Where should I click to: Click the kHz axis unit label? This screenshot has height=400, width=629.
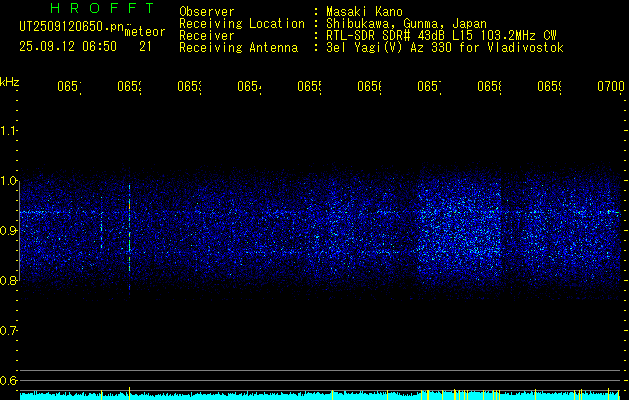tap(10, 82)
